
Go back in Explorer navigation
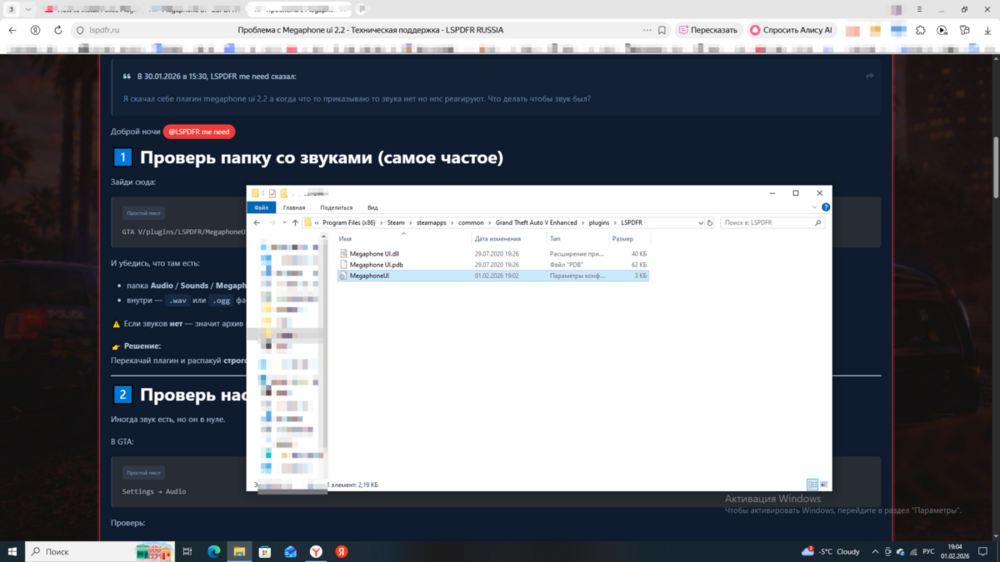click(257, 223)
